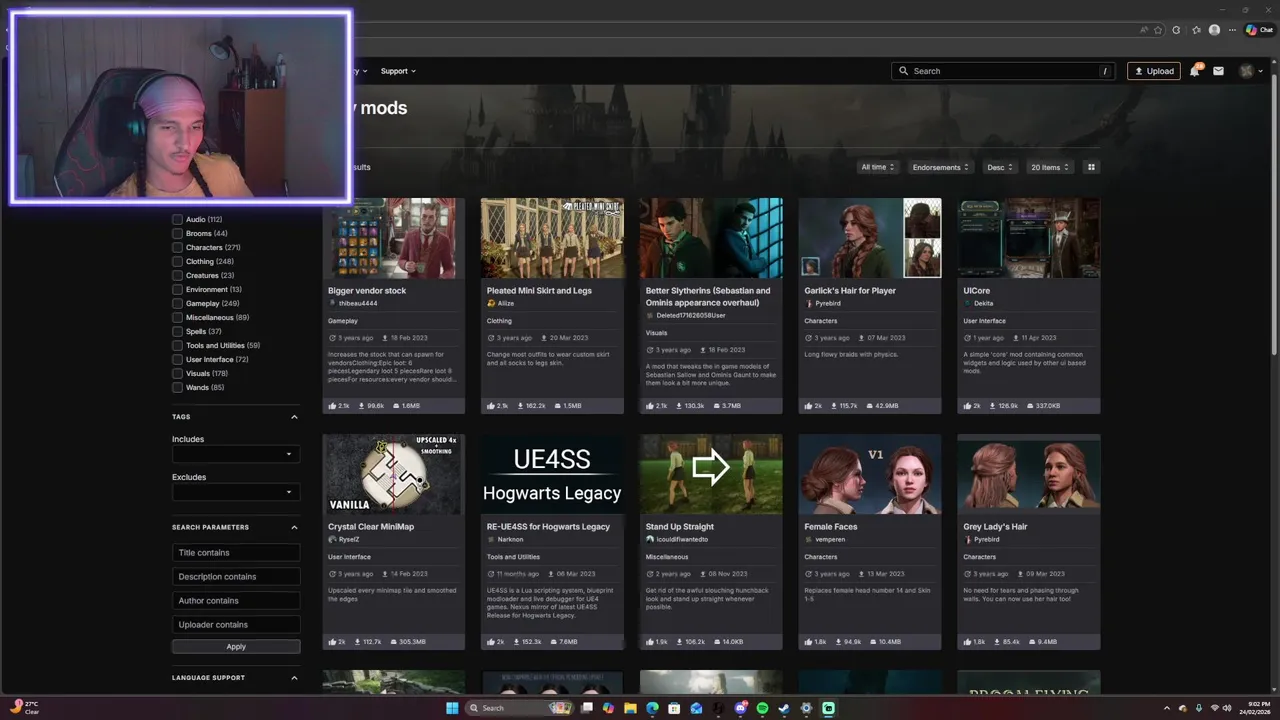Open Discord from the taskbar
The image size is (1280, 720).
pyautogui.click(x=740, y=708)
